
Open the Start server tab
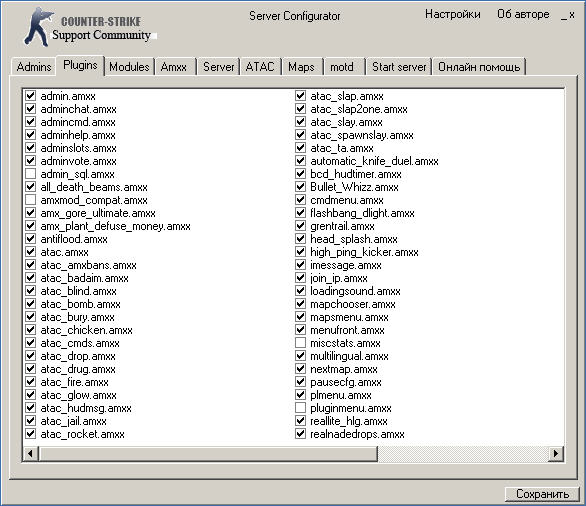[399, 67]
